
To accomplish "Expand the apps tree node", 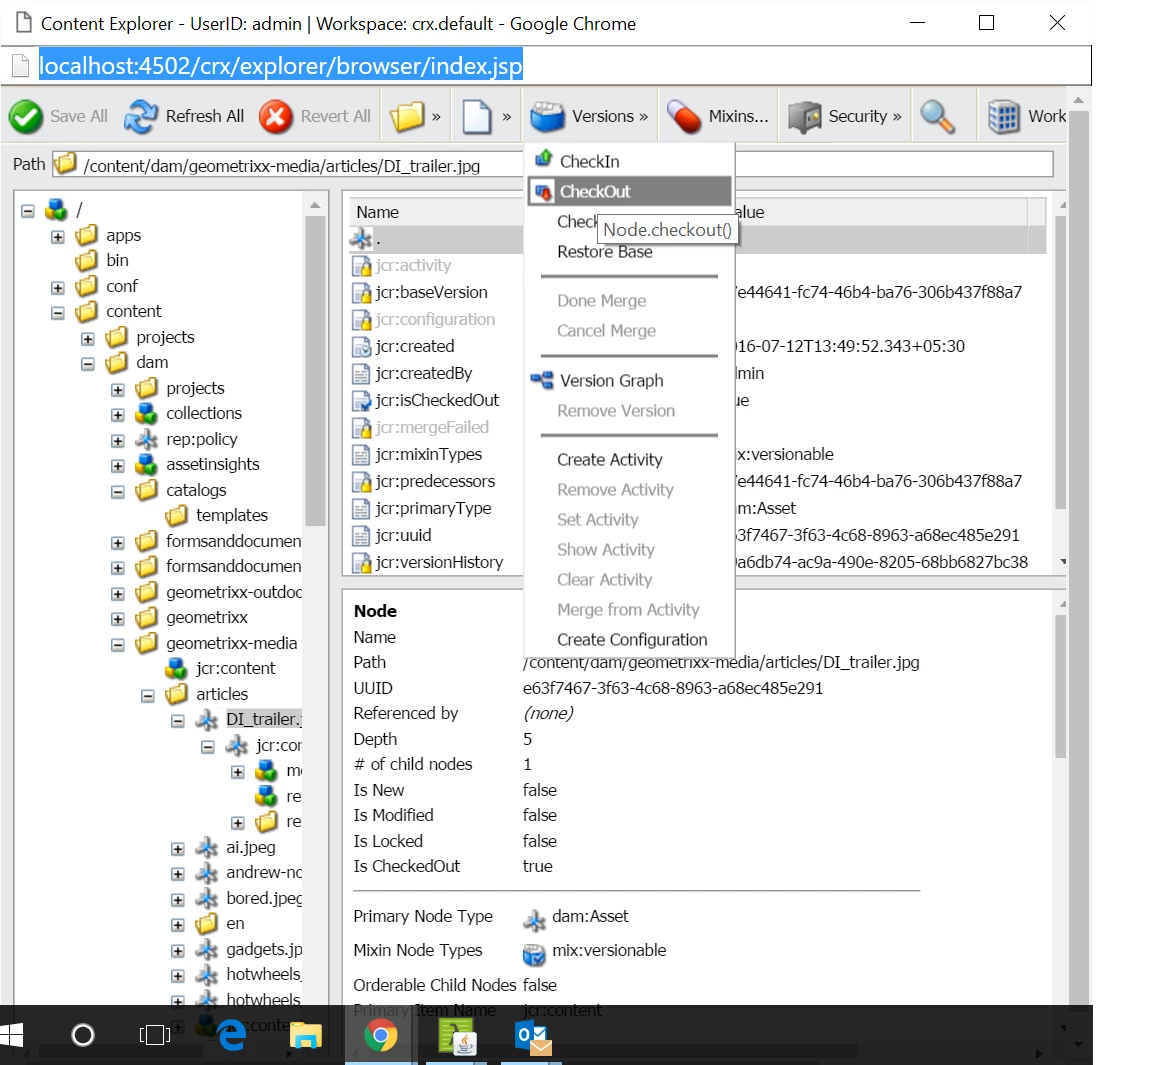I will pos(57,237).
